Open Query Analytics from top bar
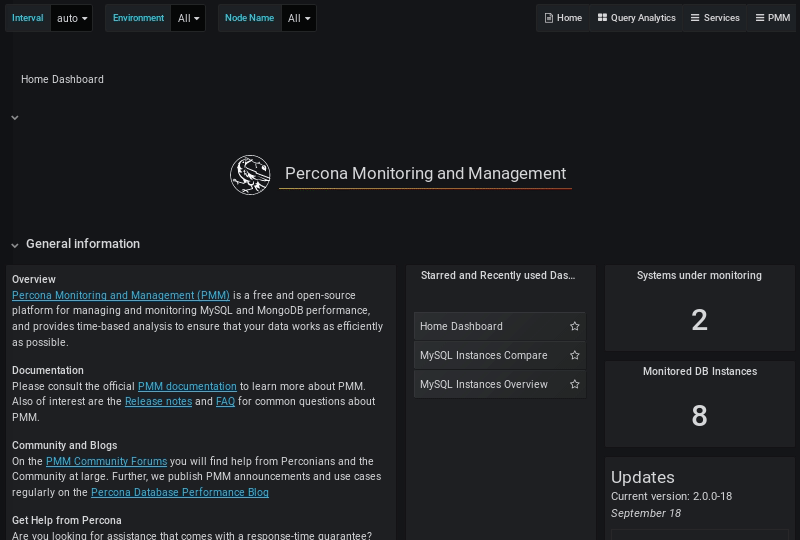Screen dimensions: 800x540 tap(636, 18)
